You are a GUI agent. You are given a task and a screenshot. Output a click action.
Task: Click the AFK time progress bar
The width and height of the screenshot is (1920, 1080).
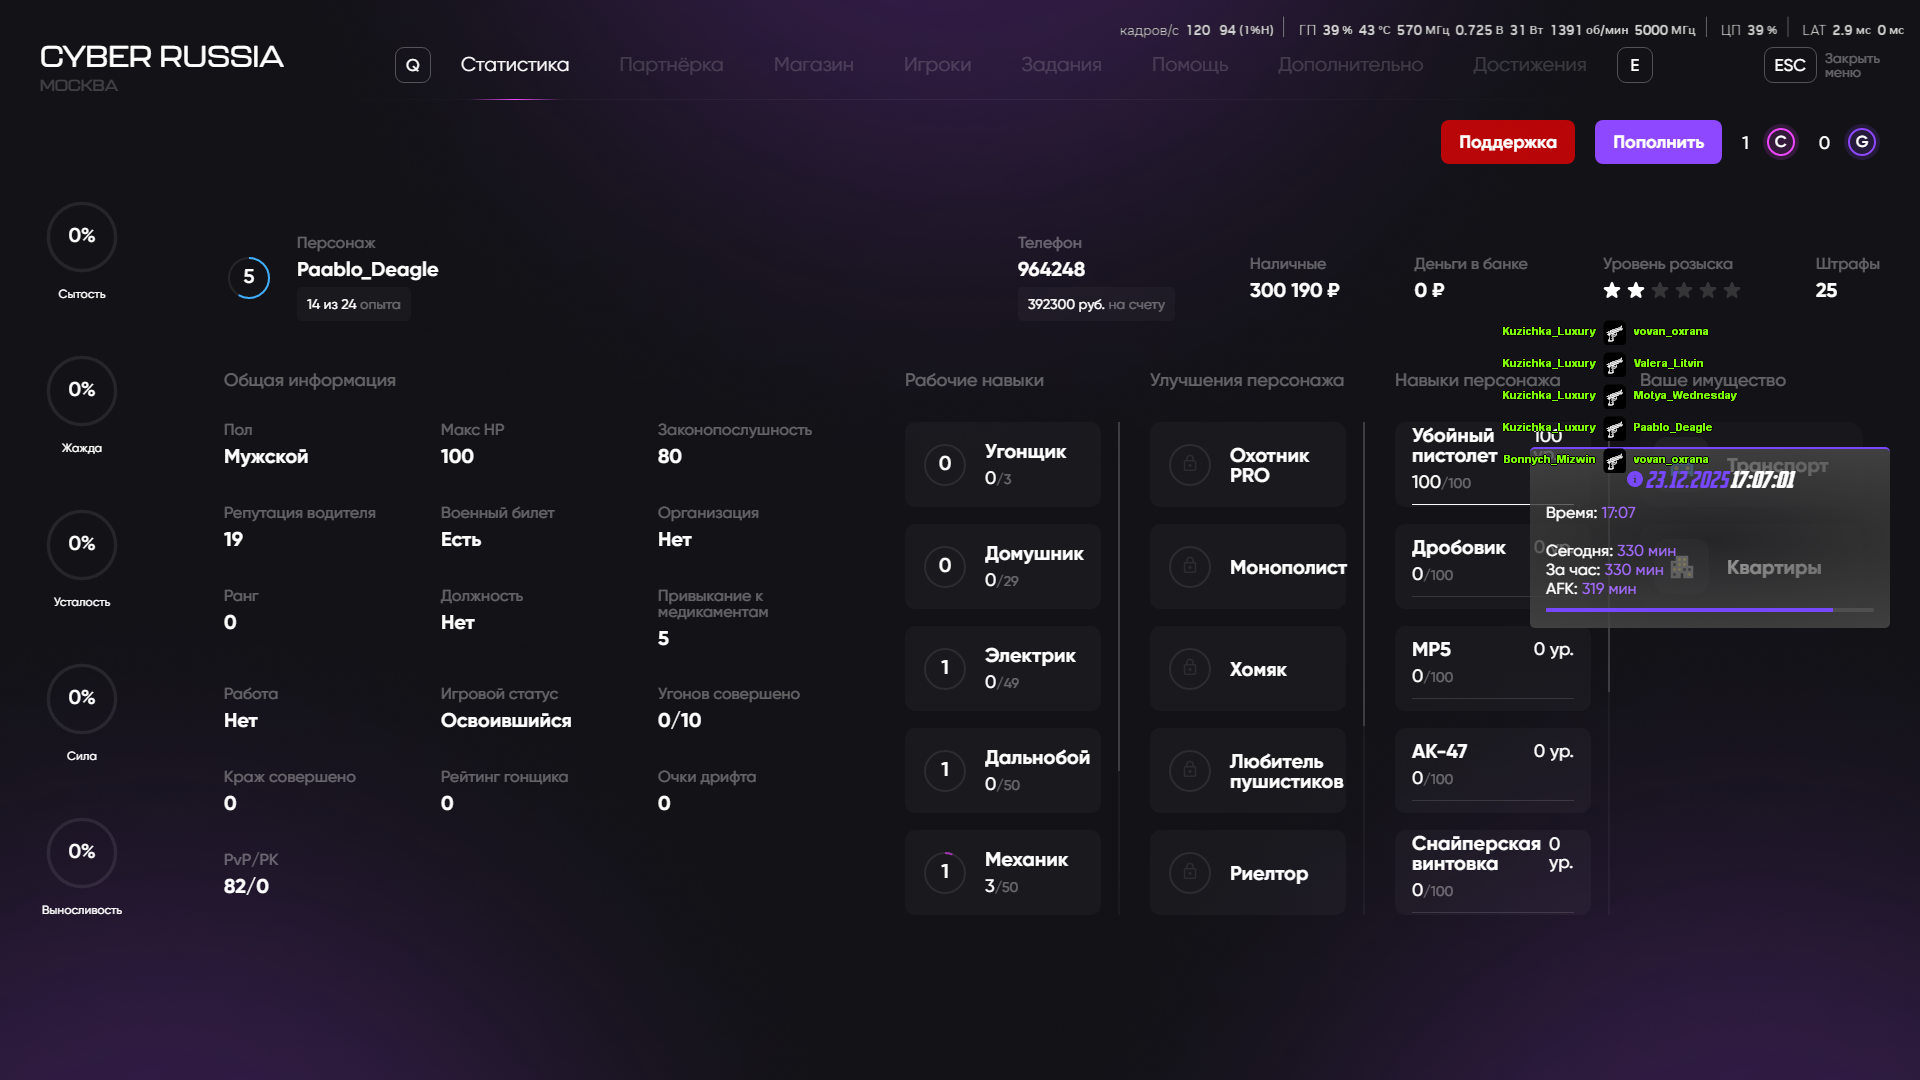(1709, 609)
